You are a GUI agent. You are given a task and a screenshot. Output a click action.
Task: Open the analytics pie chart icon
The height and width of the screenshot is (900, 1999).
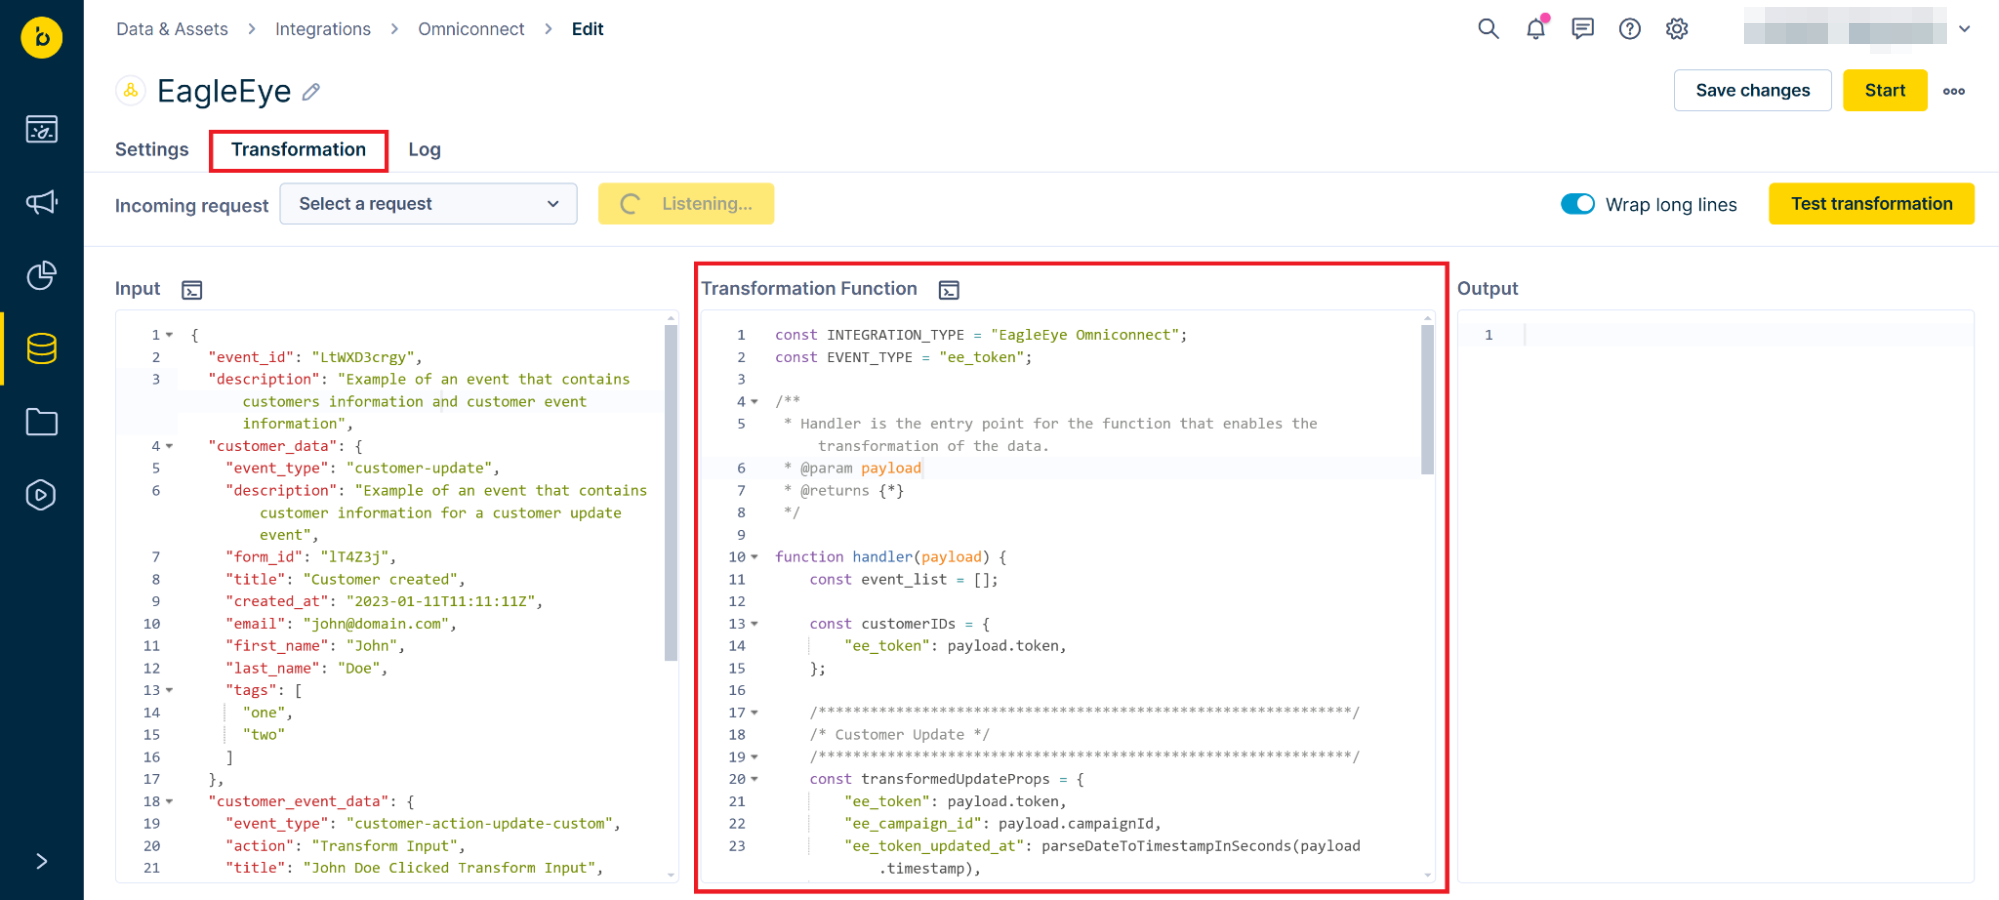42,275
